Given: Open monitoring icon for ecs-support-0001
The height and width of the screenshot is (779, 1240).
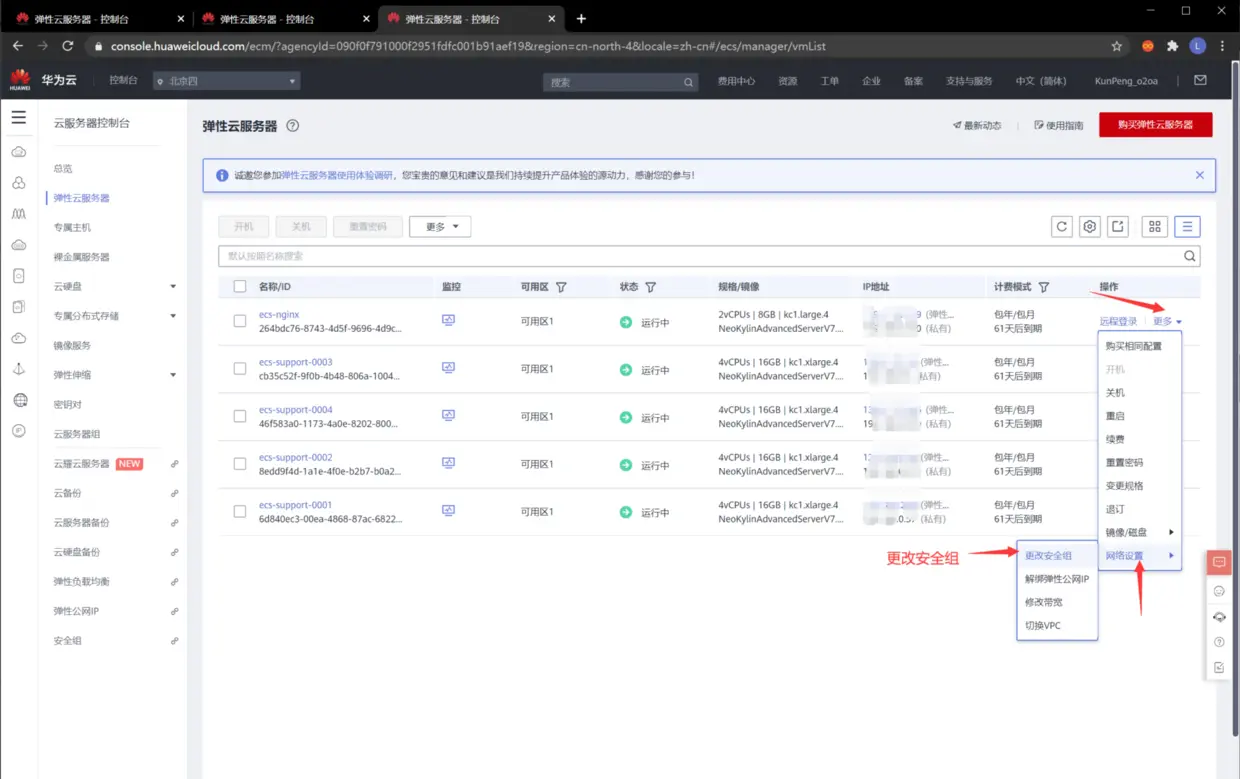Looking at the screenshot, I should pos(448,510).
